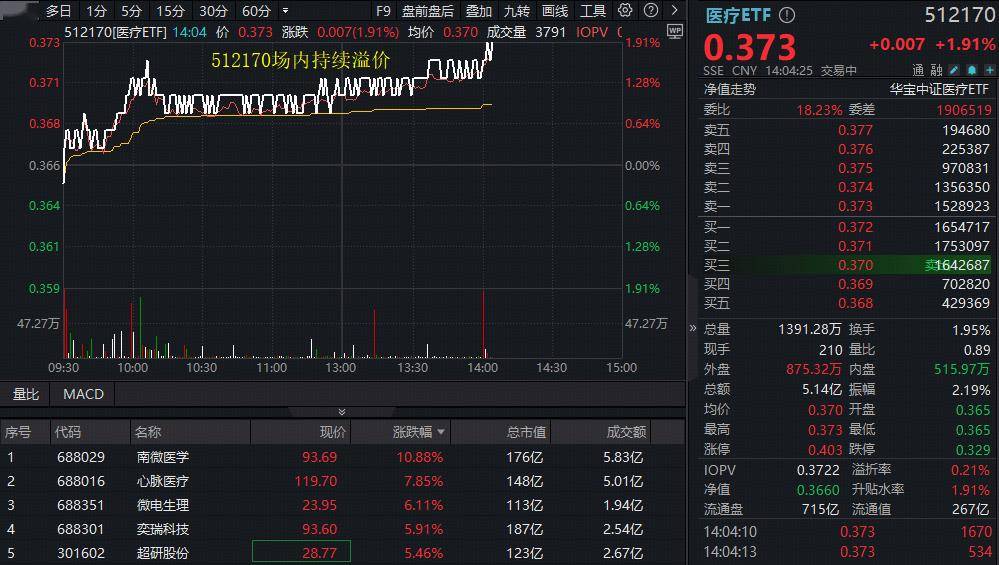
Task: Click the 医疗ETF title in quote panel
Action: pyautogui.click(x=738, y=15)
